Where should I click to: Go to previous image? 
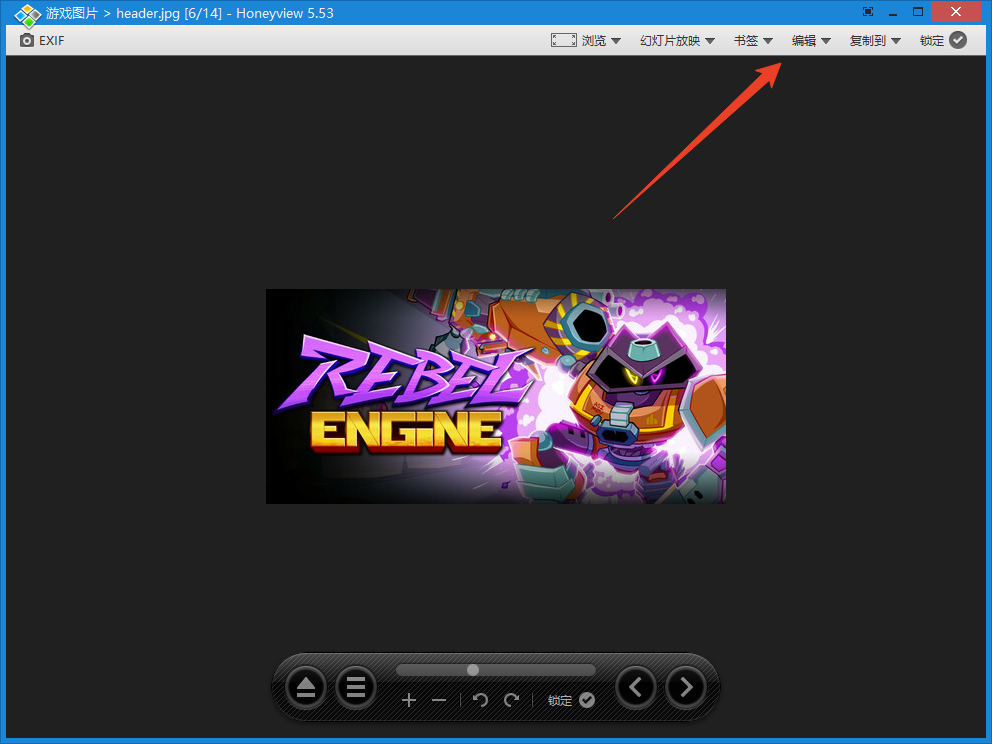(636, 687)
